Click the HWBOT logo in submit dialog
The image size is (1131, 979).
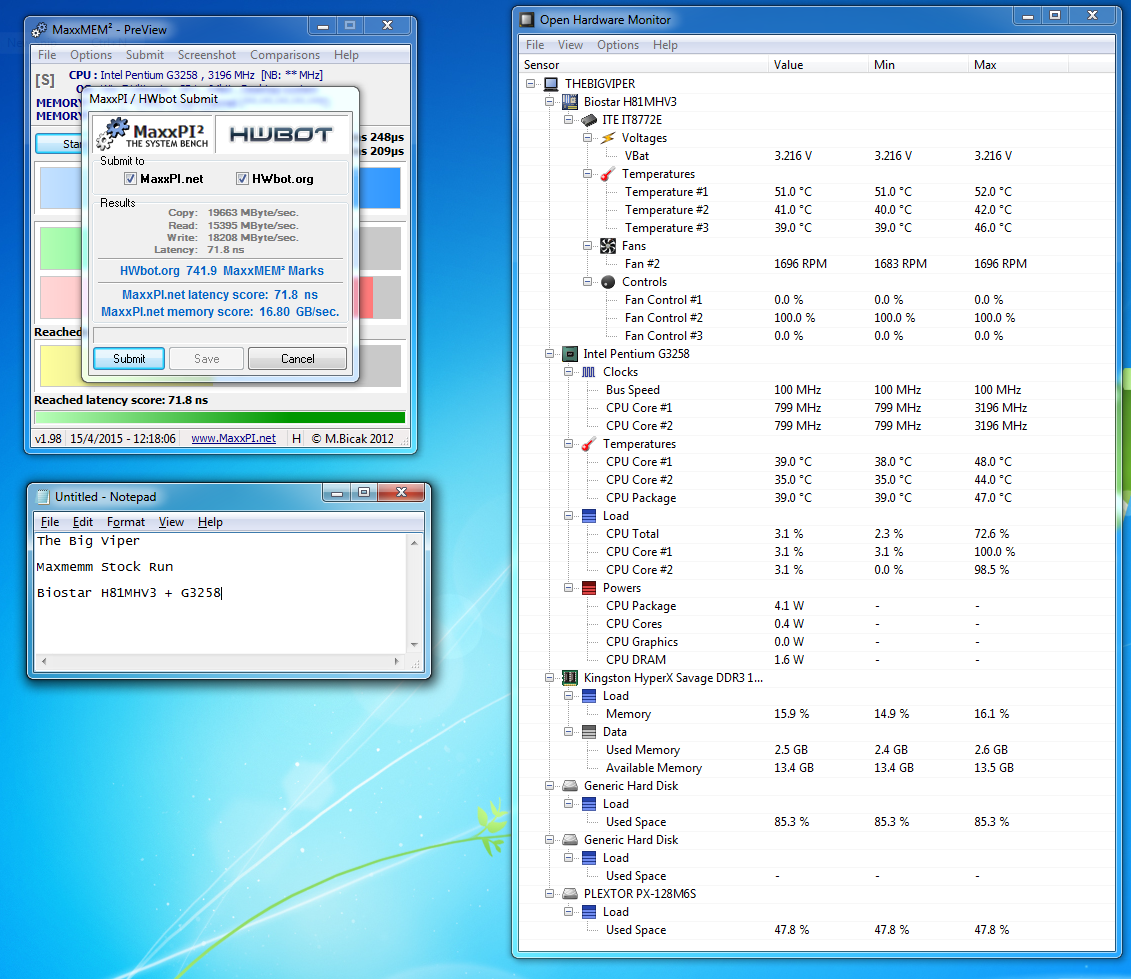click(x=281, y=134)
